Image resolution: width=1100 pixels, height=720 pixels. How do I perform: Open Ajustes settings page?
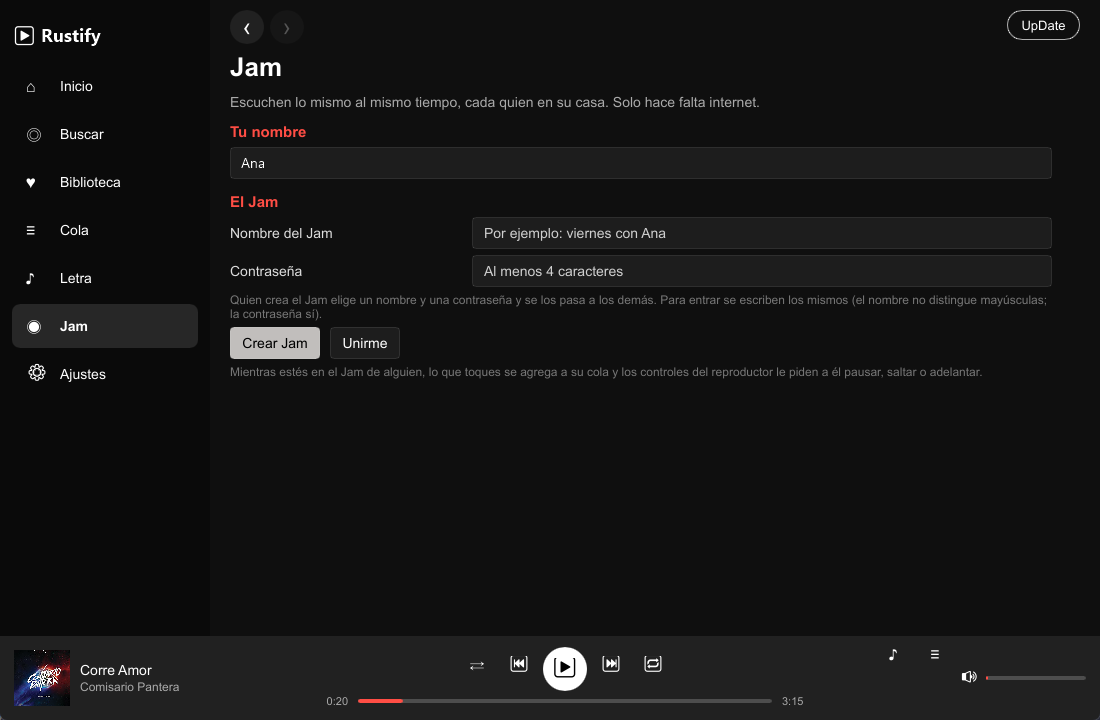[105, 374]
